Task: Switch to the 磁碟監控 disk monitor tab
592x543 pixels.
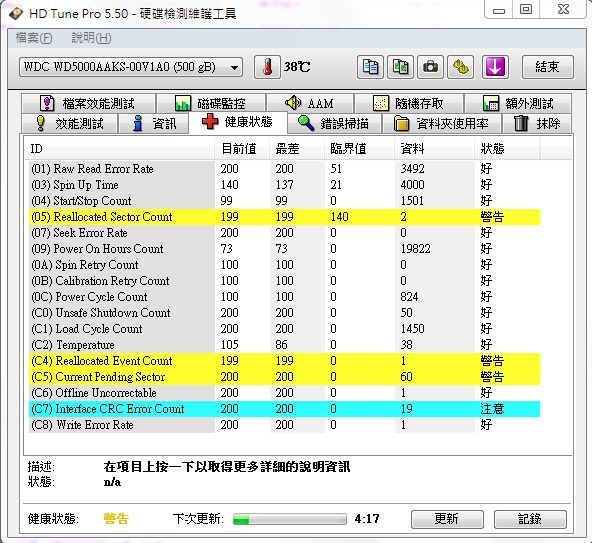Action: tap(211, 103)
